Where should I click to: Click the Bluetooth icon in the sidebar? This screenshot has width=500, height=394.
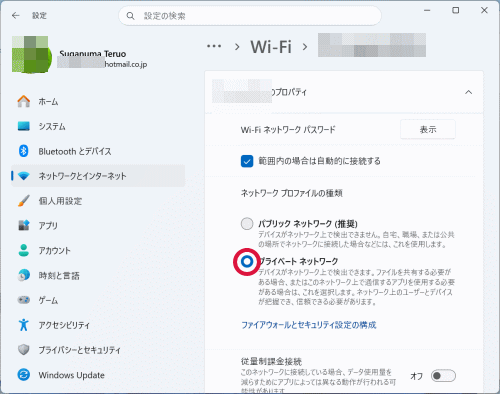coord(24,151)
